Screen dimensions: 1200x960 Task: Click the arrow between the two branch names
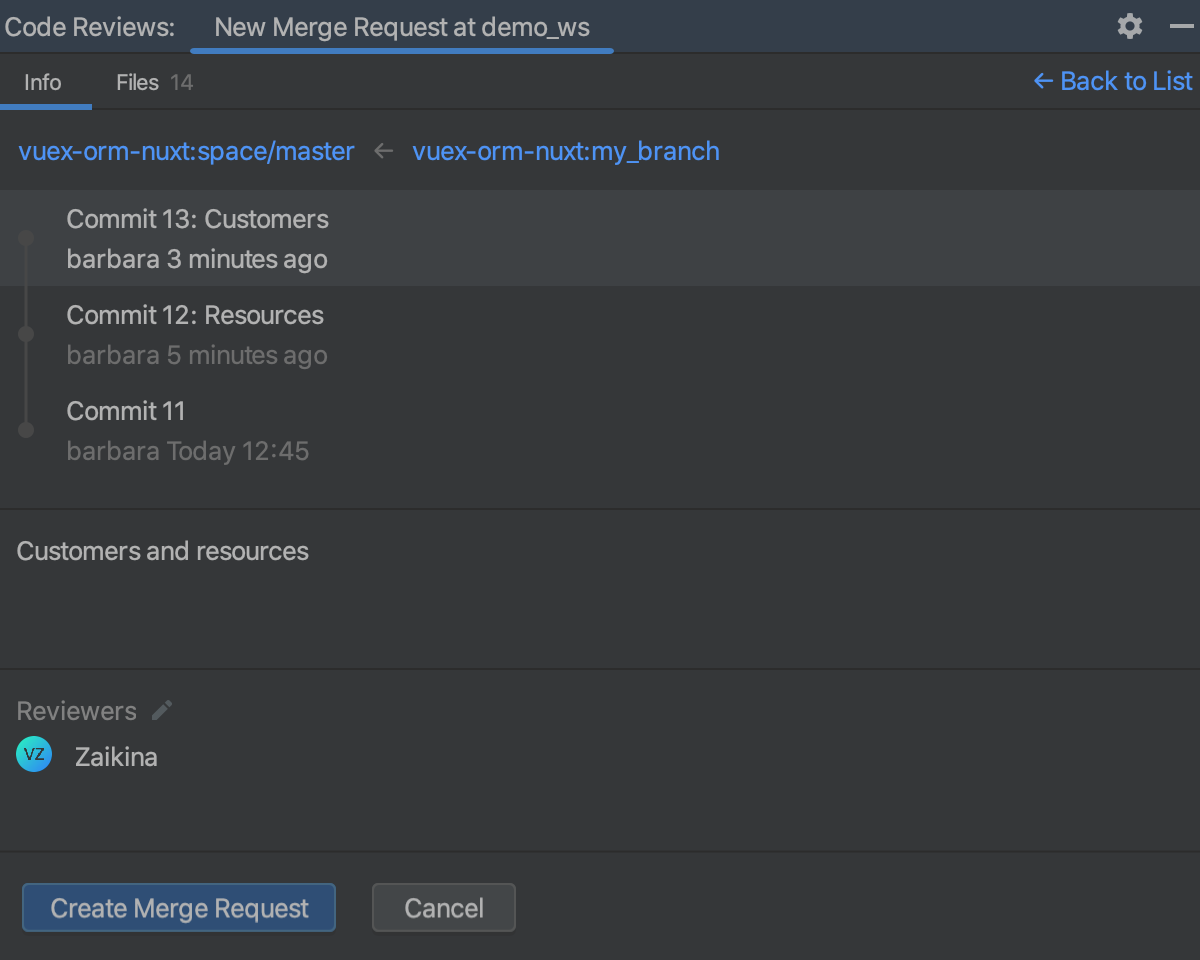point(383,151)
